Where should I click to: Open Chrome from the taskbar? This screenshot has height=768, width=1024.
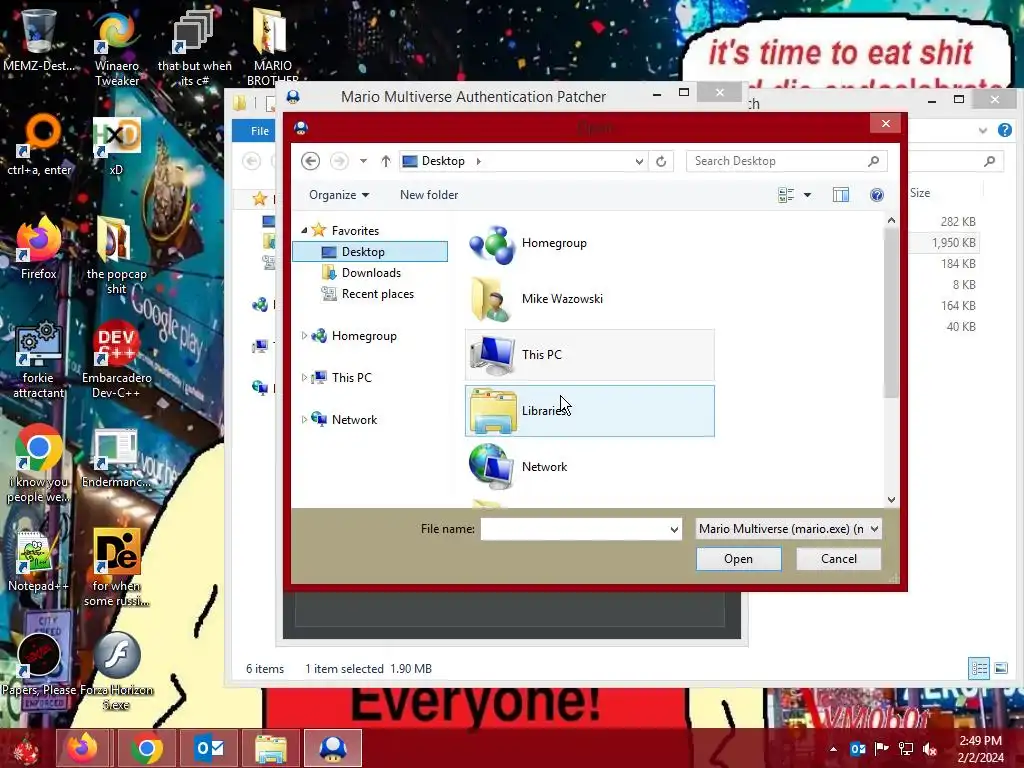[x=146, y=748]
